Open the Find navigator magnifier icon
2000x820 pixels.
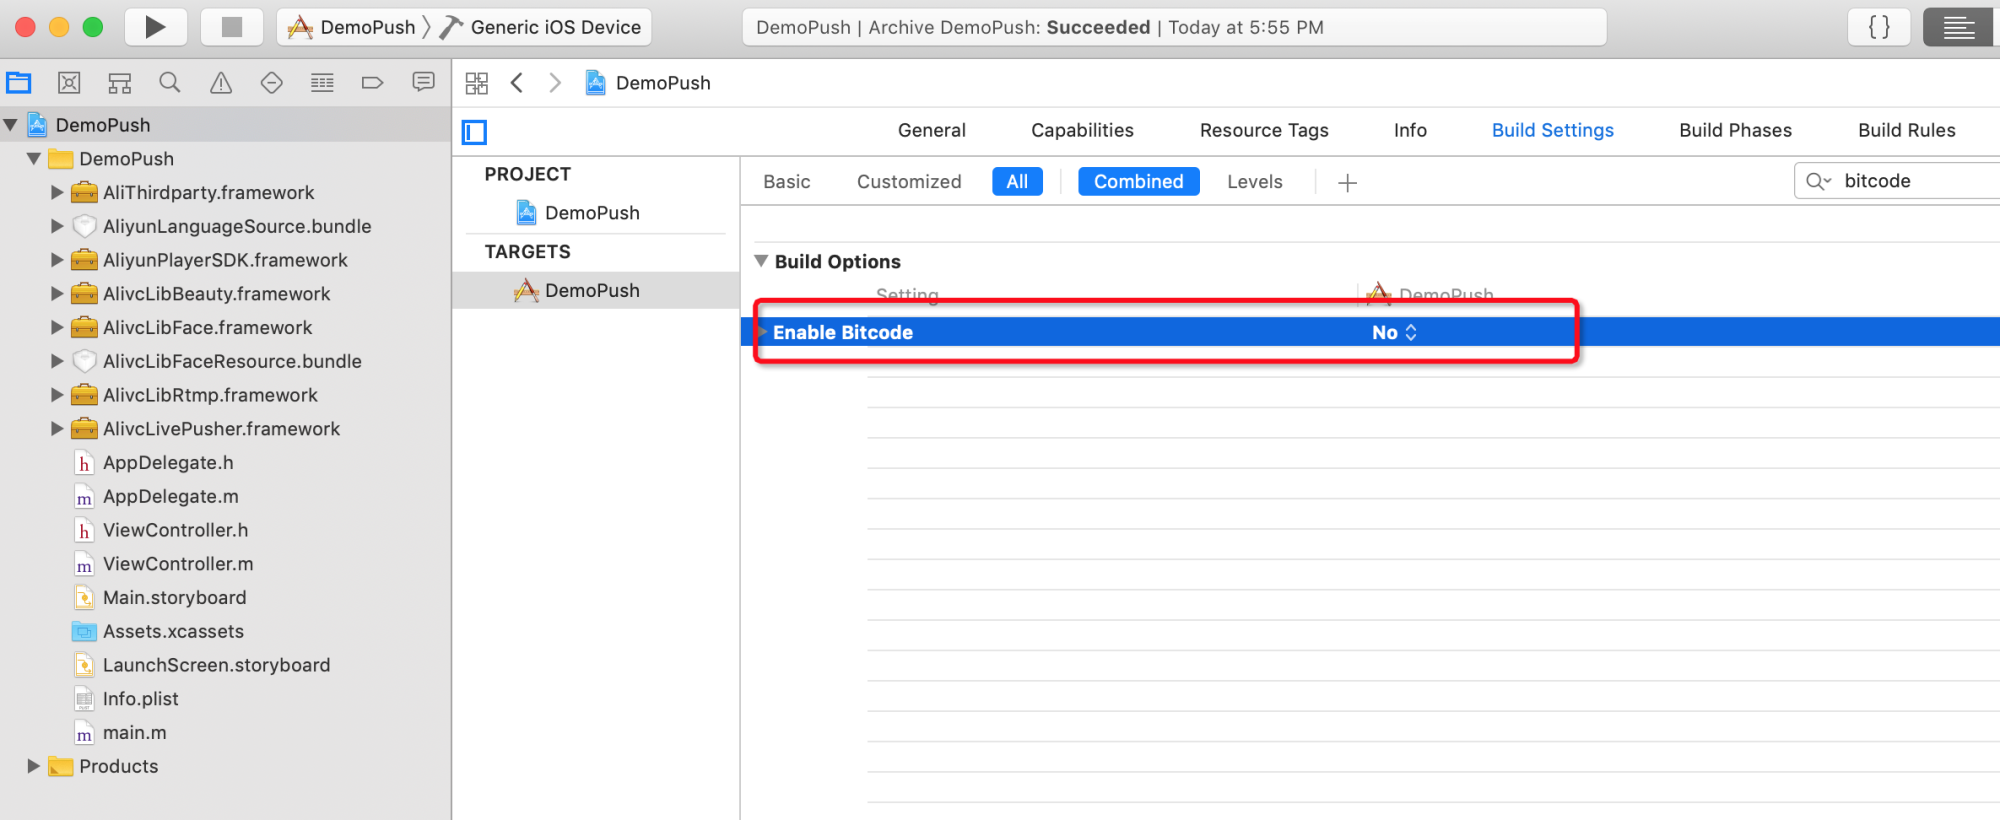point(170,83)
